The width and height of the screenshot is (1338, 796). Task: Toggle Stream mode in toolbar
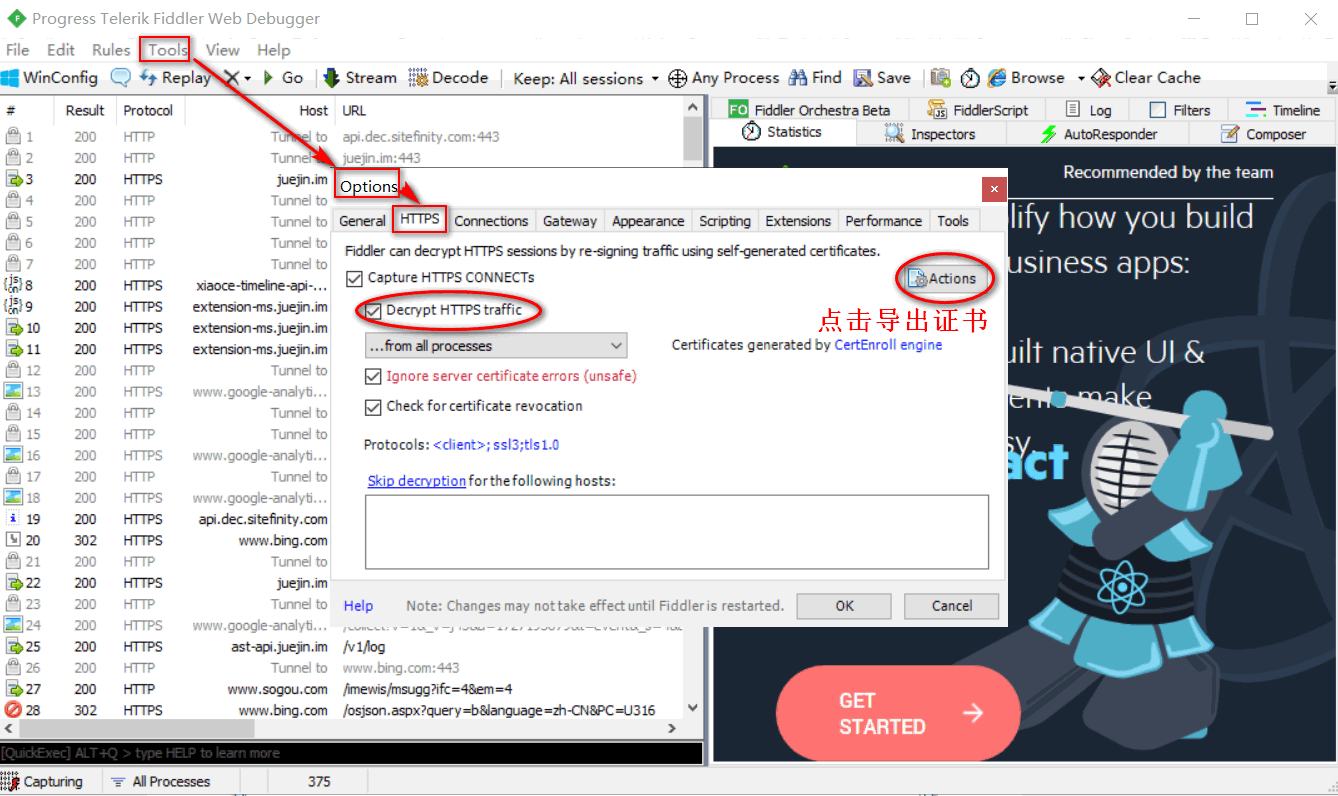click(x=360, y=78)
